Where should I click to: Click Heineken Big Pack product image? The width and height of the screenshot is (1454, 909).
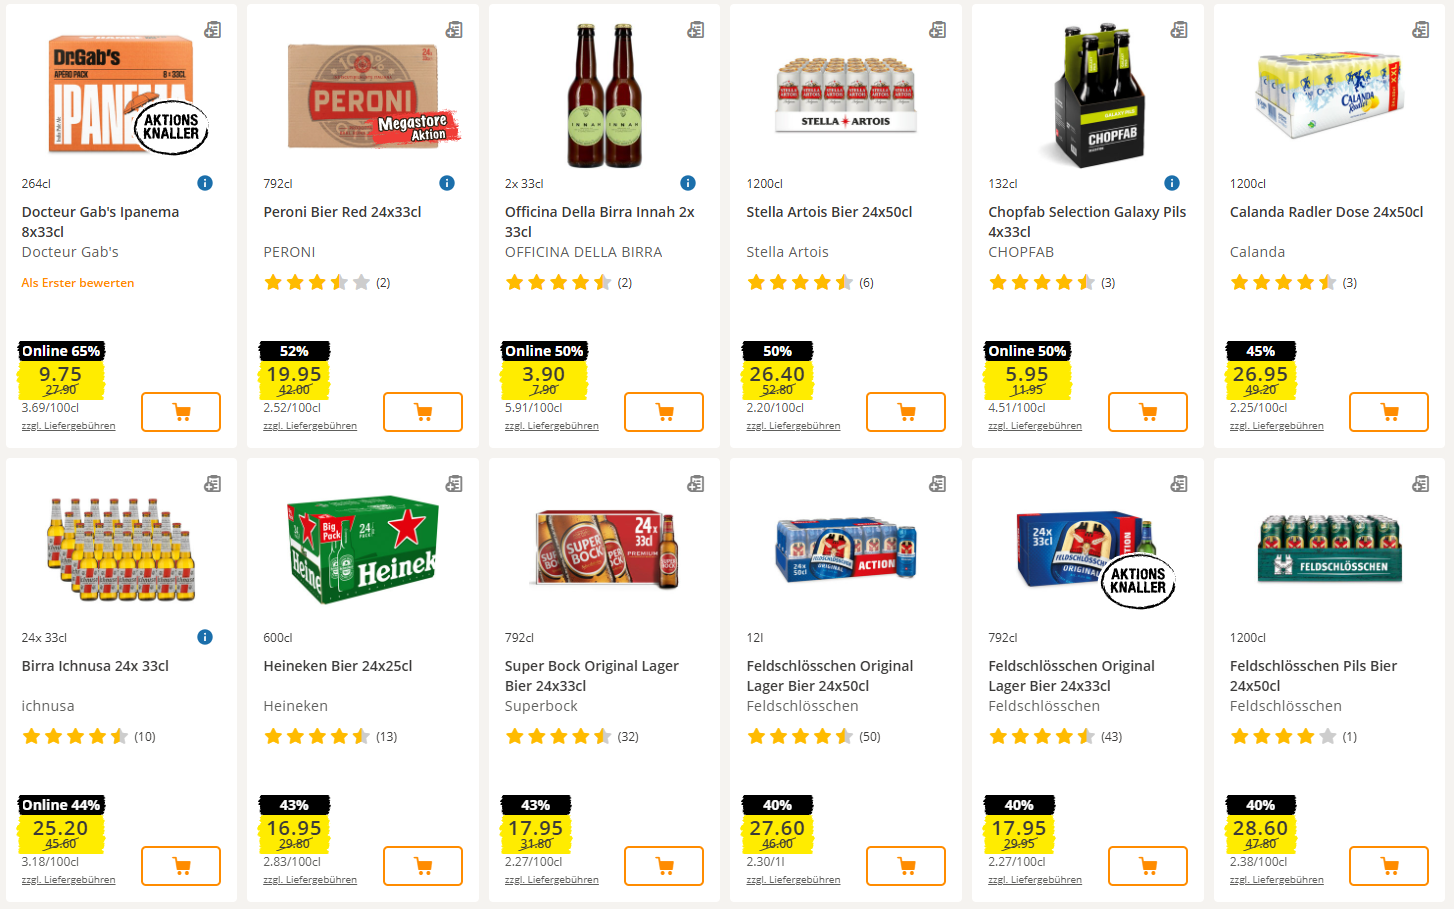pyautogui.click(x=363, y=550)
